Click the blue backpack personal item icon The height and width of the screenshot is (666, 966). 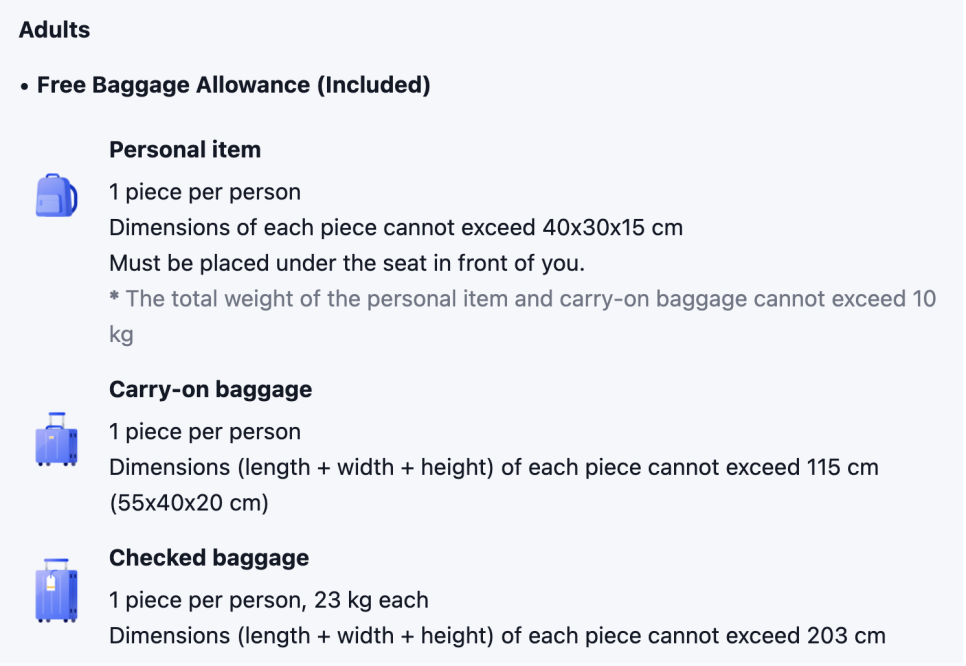click(x=56, y=195)
